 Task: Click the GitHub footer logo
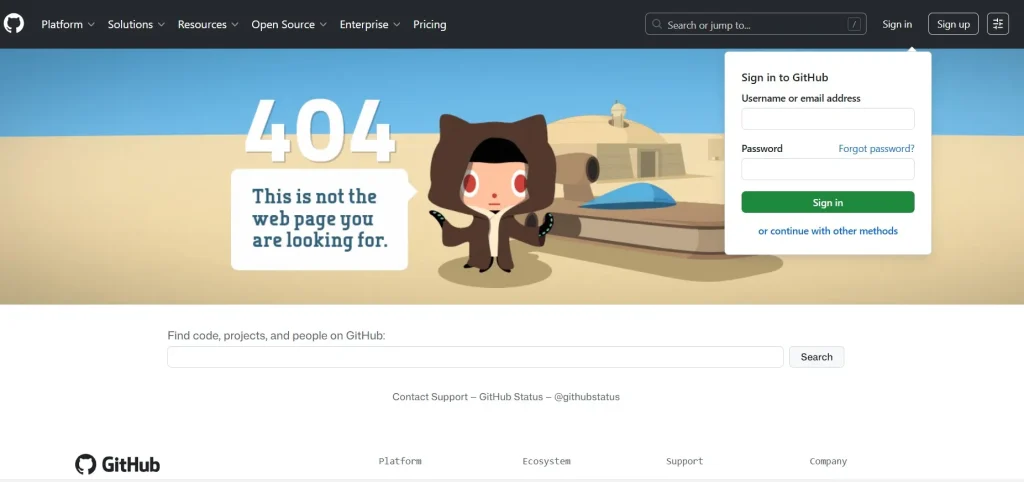[x=118, y=464]
